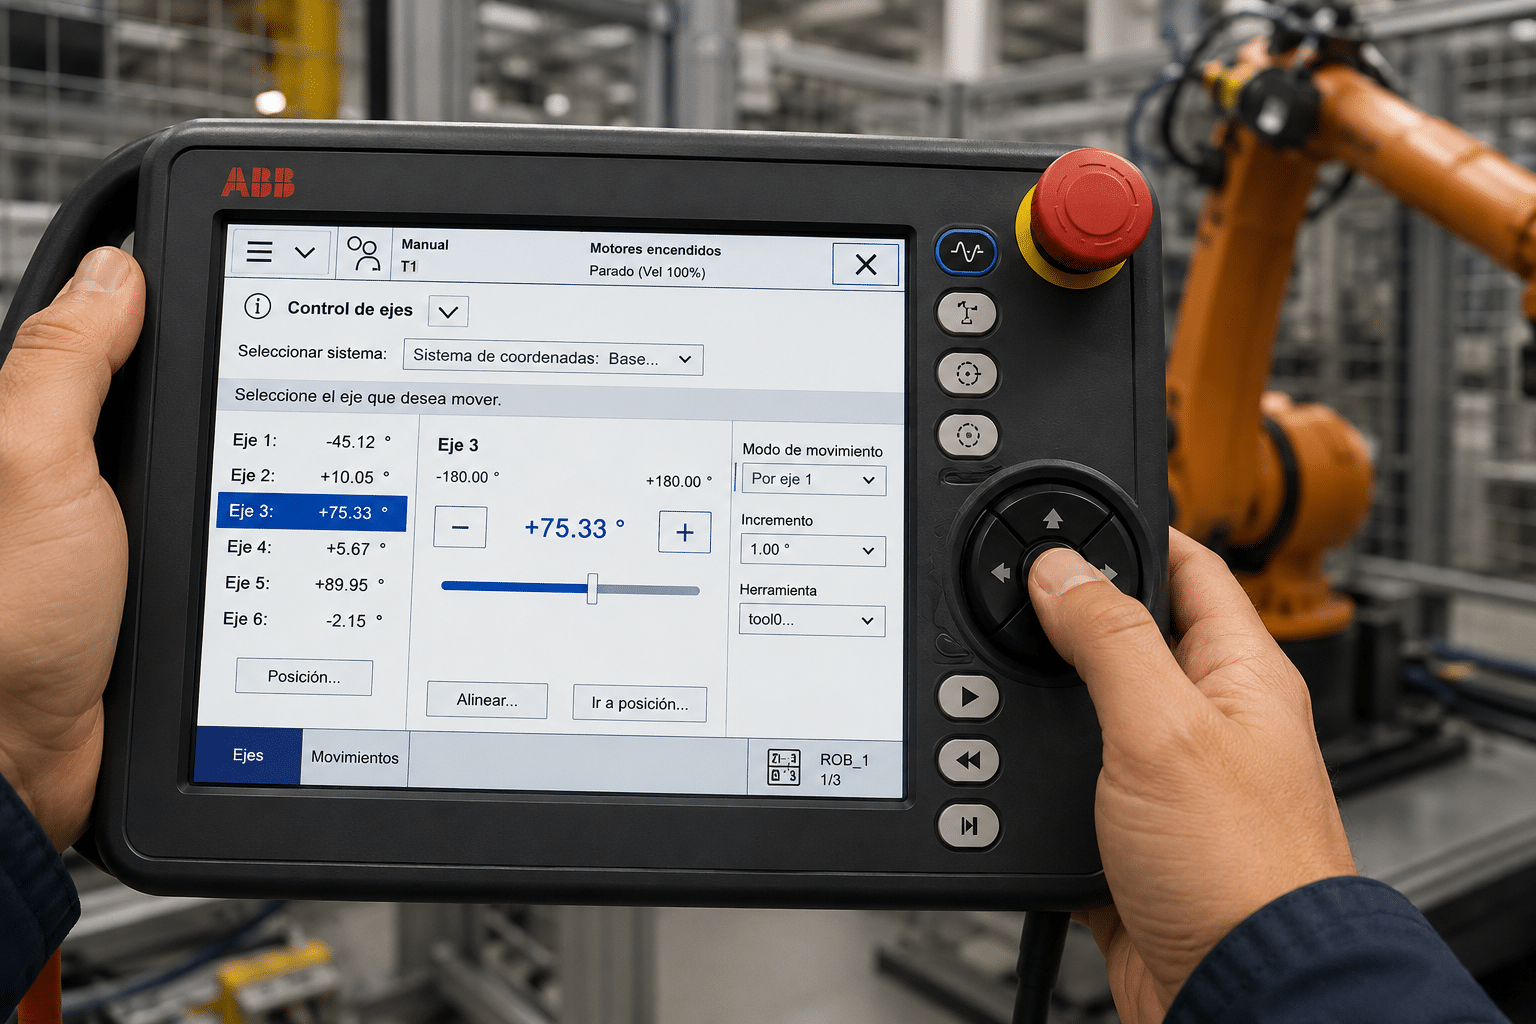Select the Eje 4 row
1536x1024 pixels.
309,548
